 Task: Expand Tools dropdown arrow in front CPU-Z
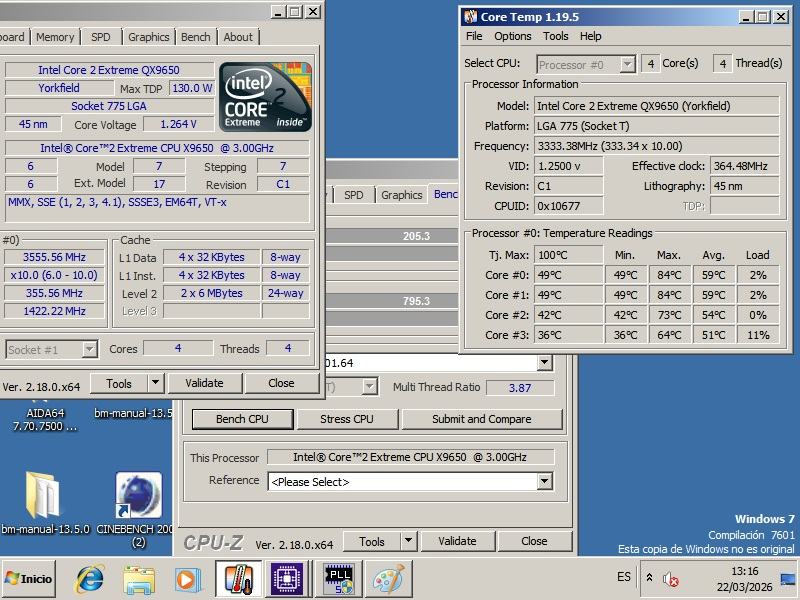(156, 383)
